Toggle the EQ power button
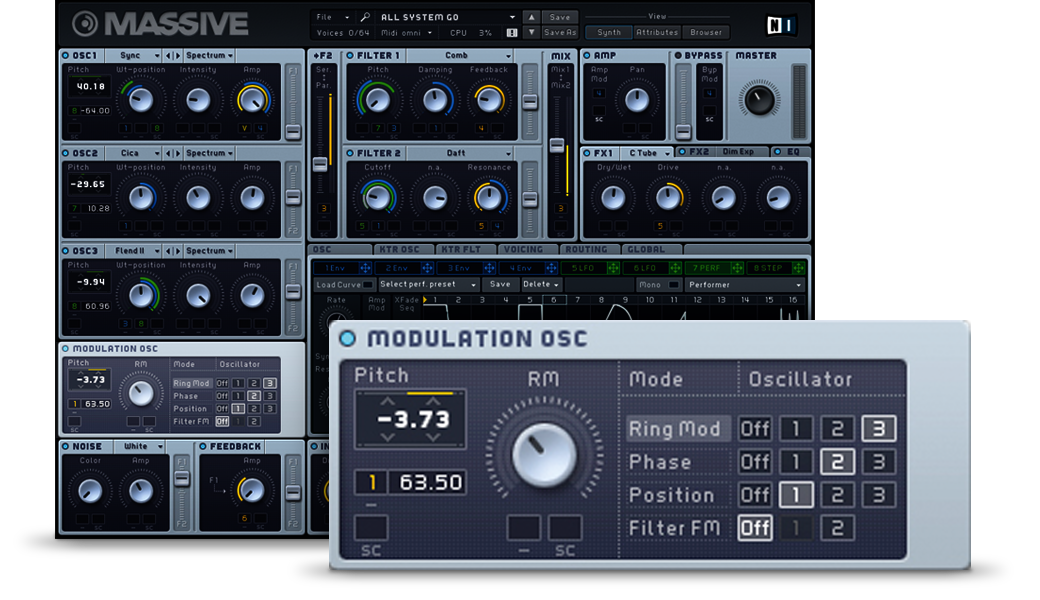 [777, 152]
